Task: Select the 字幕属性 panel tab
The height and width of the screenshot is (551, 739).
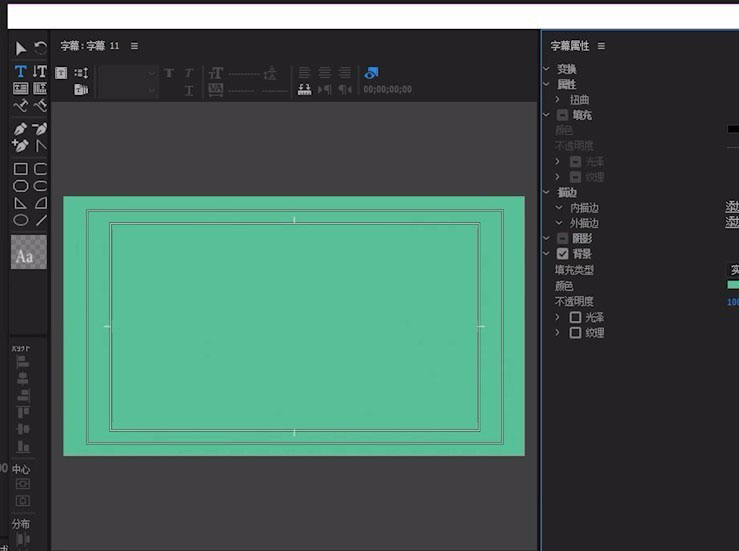Action: pyautogui.click(x=570, y=46)
